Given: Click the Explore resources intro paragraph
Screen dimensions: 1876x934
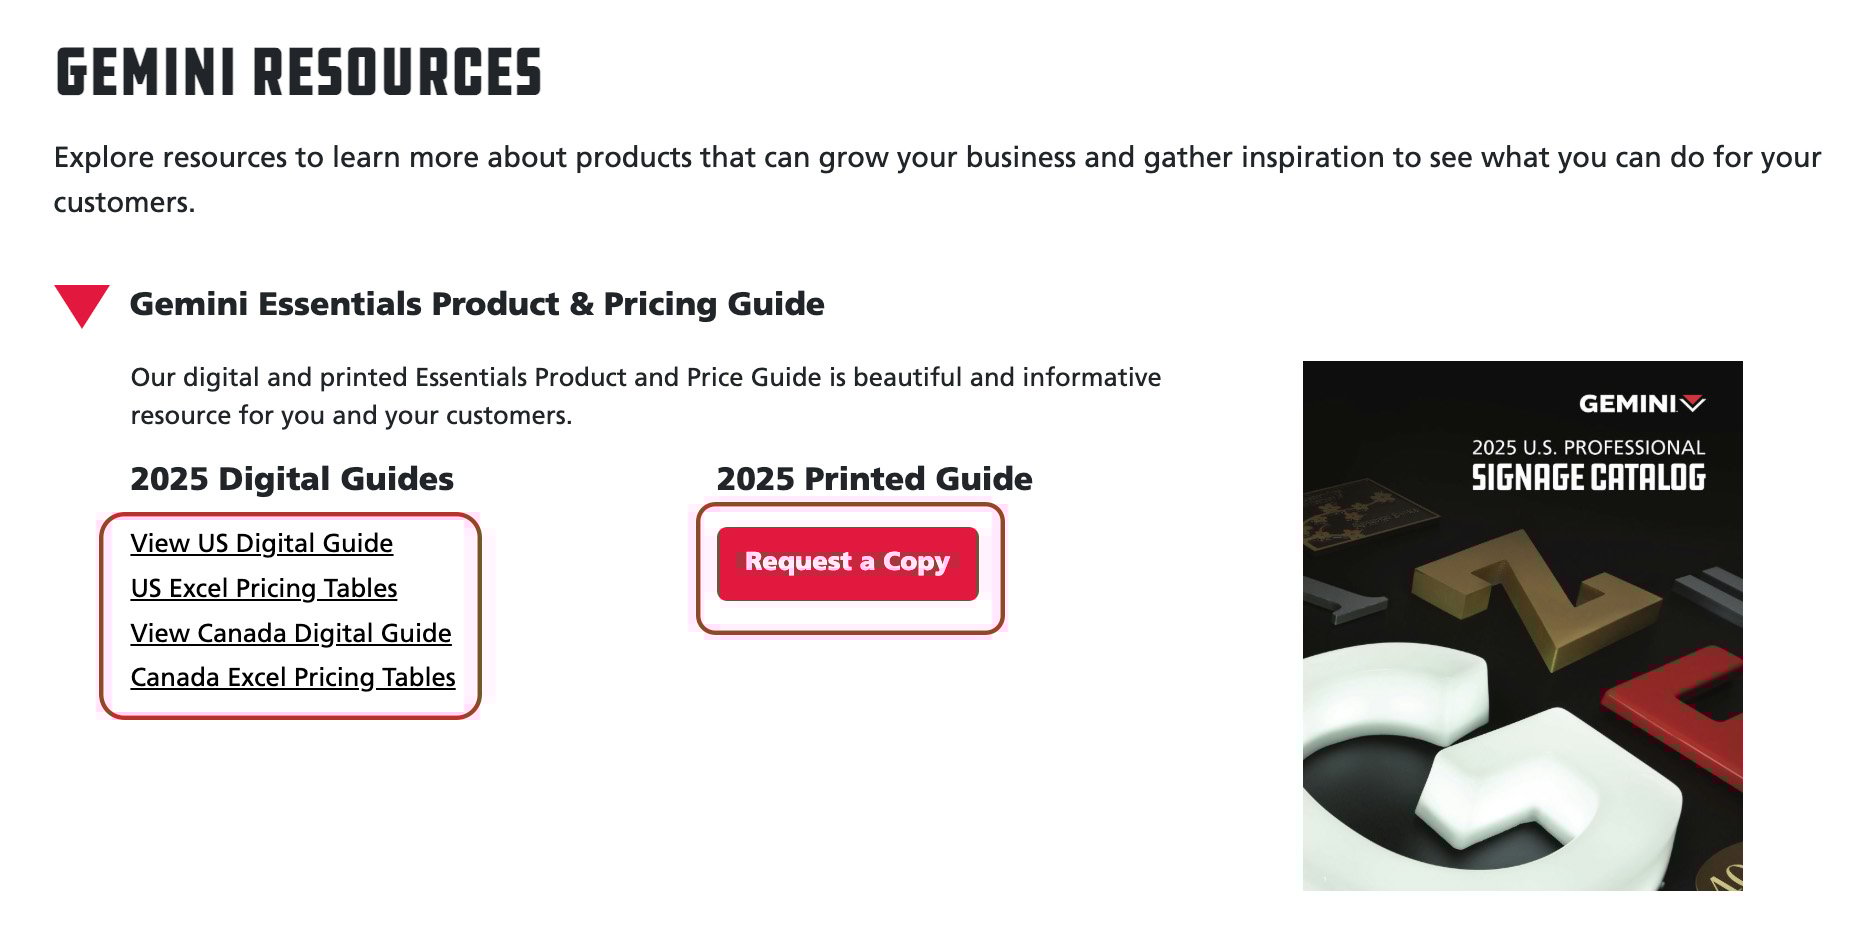Looking at the screenshot, I should click(x=937, y=180).
